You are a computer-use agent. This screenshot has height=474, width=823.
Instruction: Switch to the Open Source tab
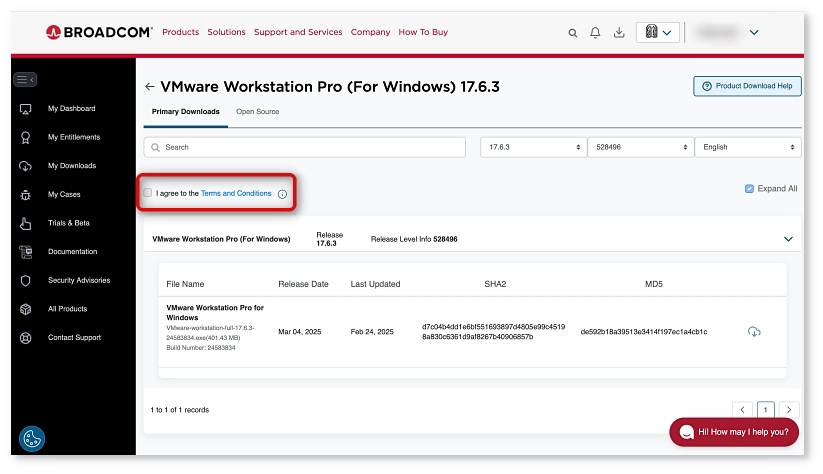[257, 112]
